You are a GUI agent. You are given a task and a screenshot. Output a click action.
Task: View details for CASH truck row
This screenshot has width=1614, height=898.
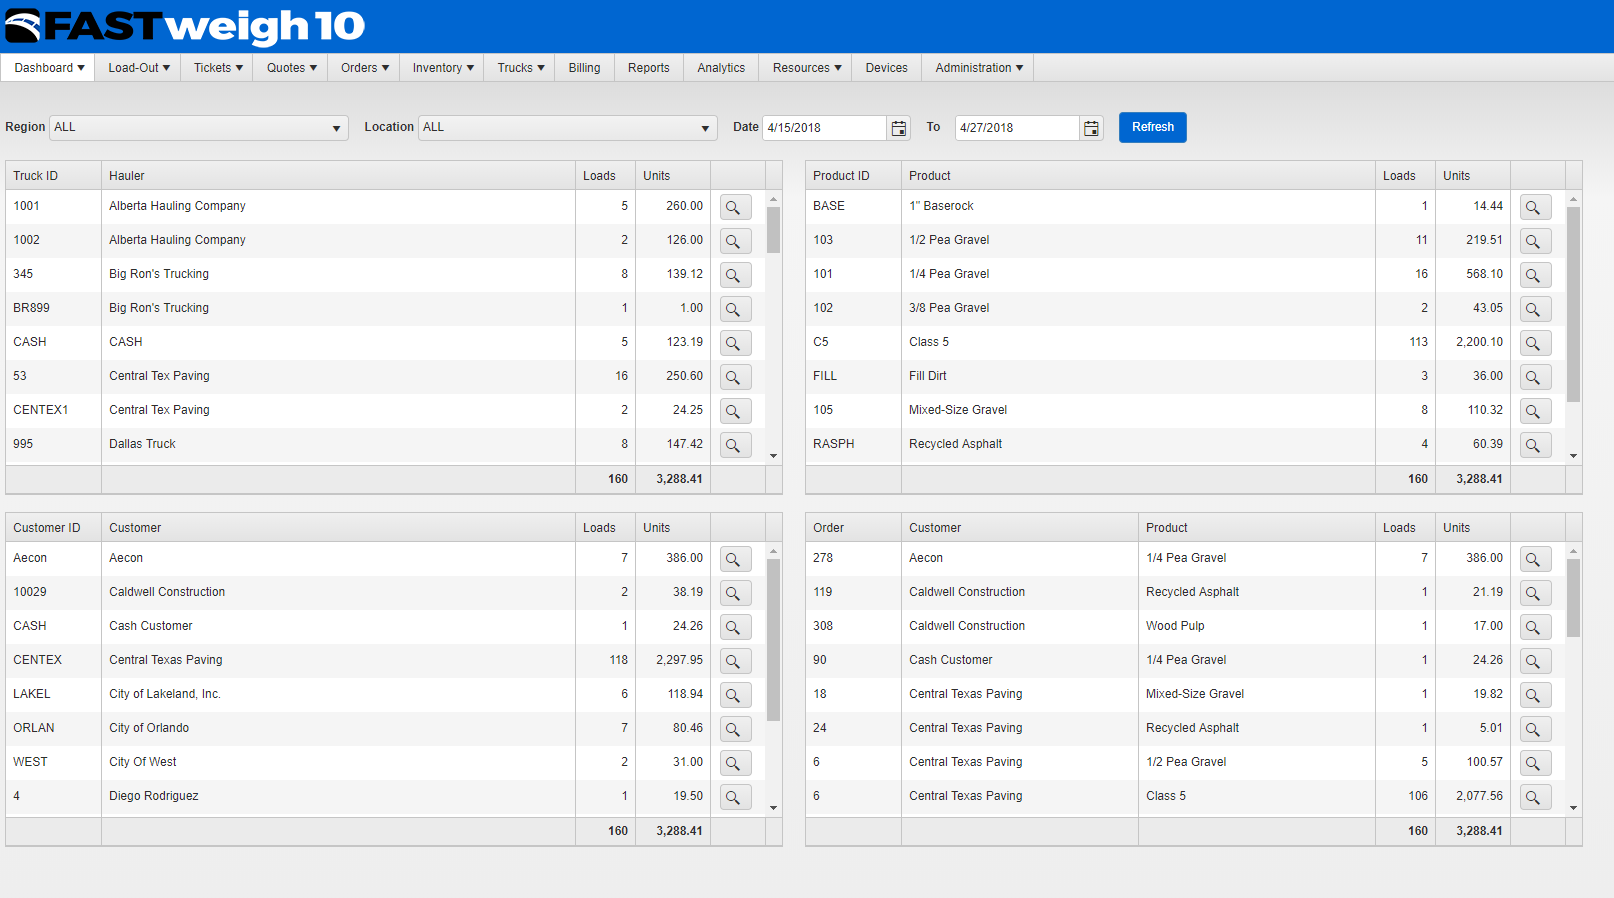click(735, 343)
